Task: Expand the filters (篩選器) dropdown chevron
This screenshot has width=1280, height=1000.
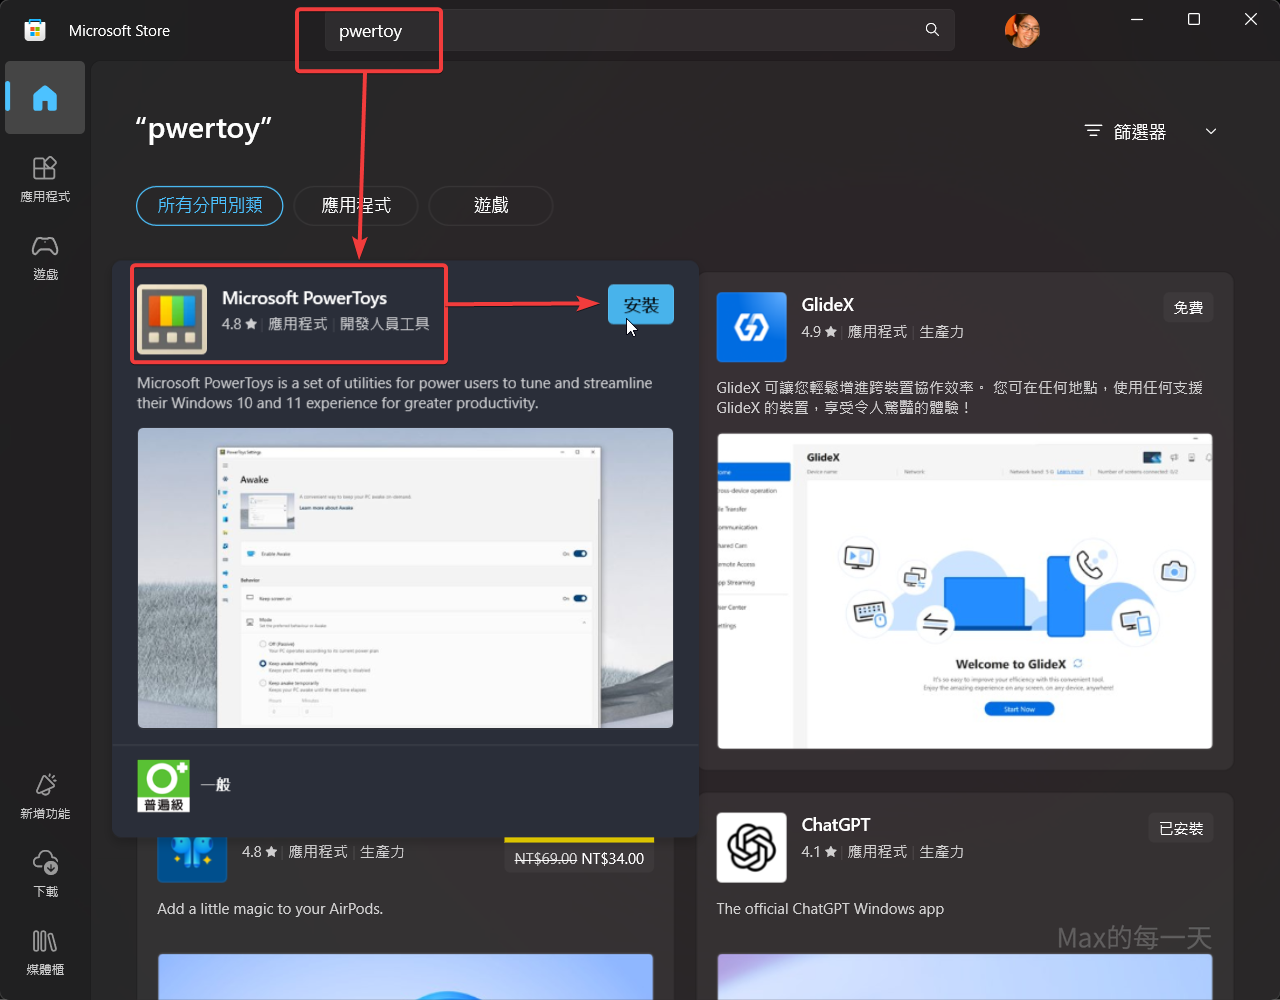Action: point(1211,132)
